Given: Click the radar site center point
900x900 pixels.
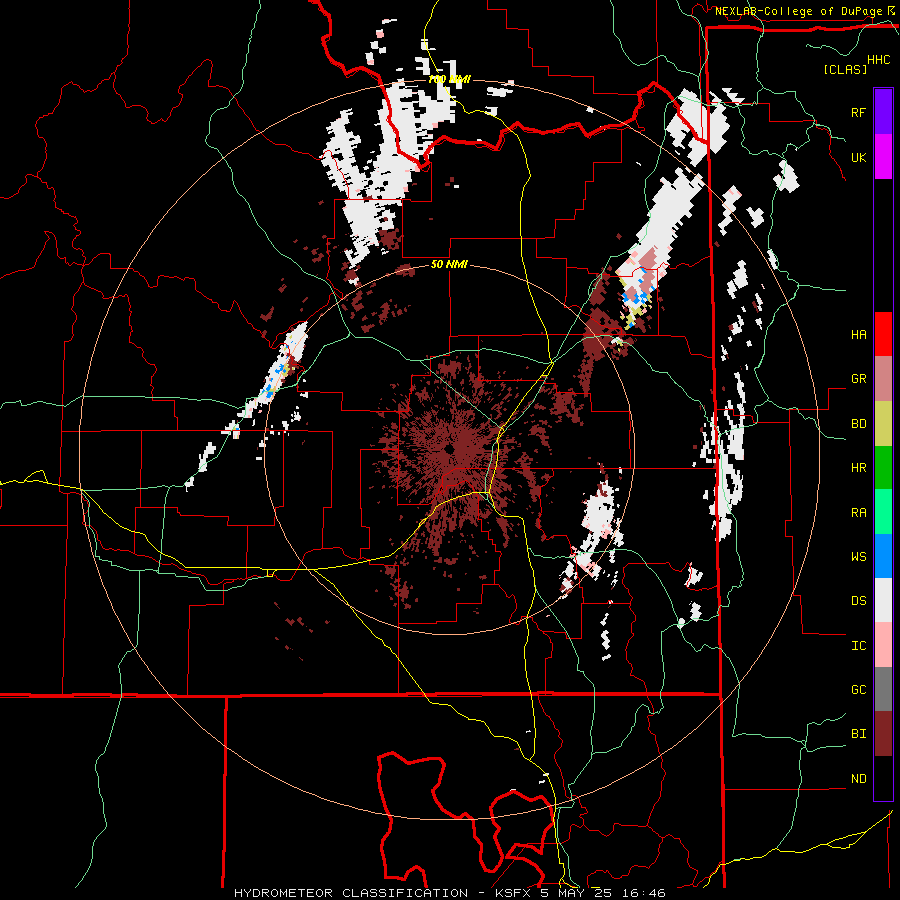Looking at the screenshot, I should point(449,448).
